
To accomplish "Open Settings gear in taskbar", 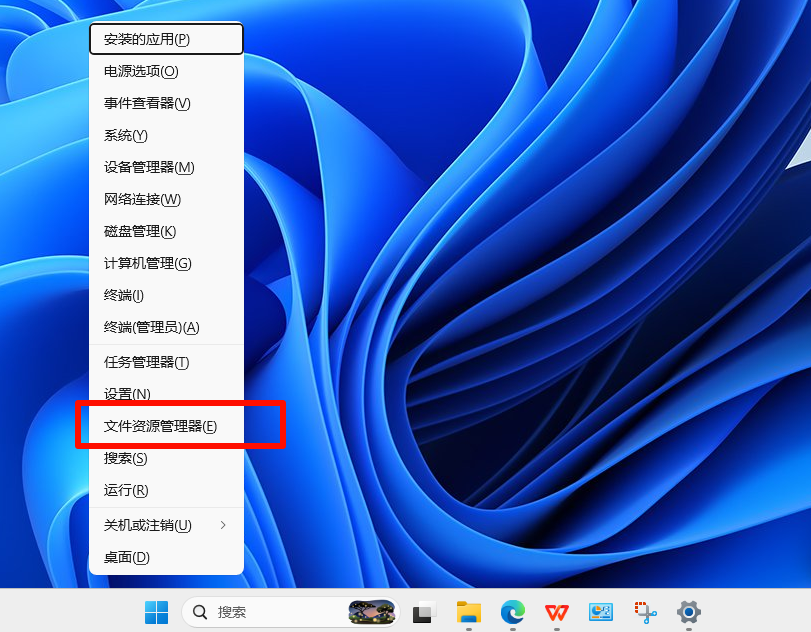I will point(689,612).
